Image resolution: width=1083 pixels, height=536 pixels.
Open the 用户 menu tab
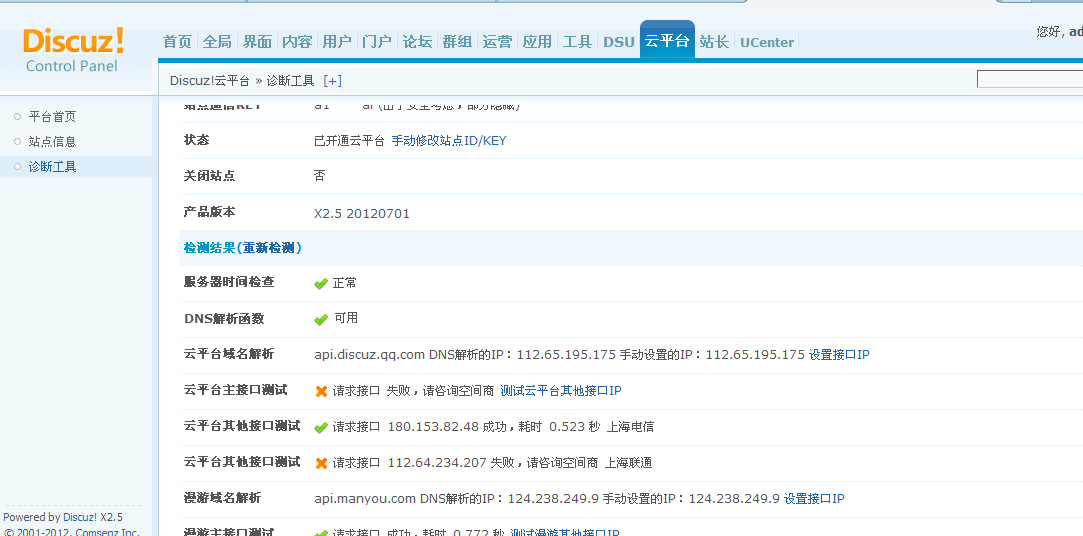coord(337,42)
